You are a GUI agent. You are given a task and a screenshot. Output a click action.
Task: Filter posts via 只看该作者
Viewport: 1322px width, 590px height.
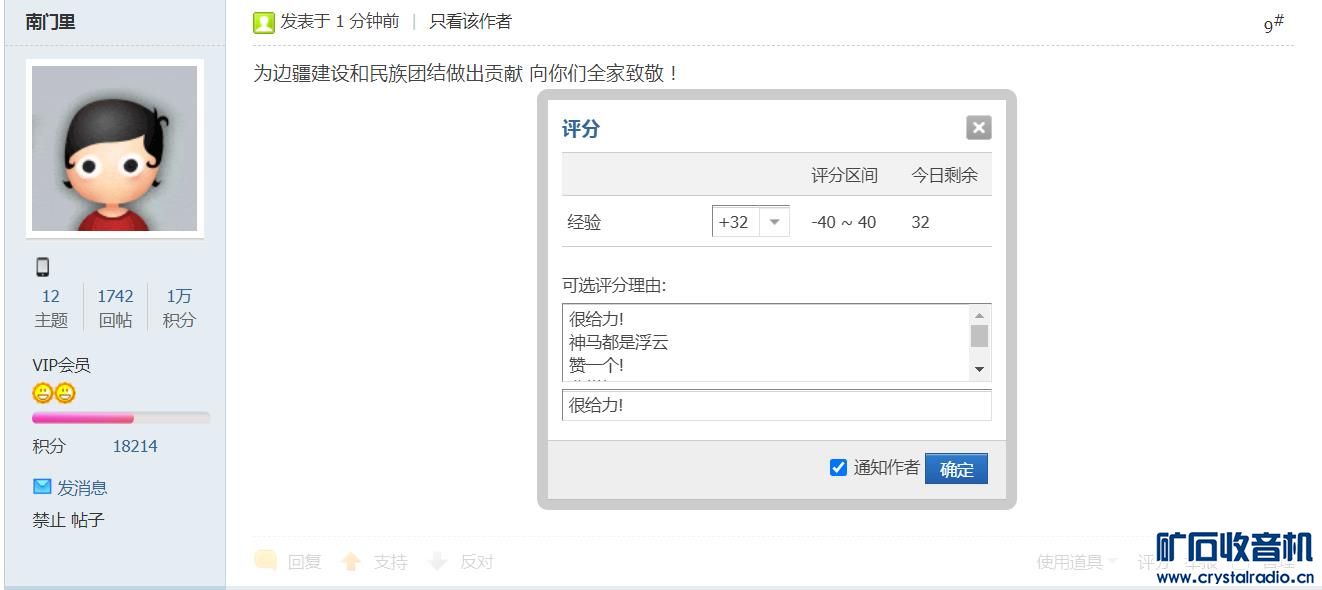tap(470, 21)
